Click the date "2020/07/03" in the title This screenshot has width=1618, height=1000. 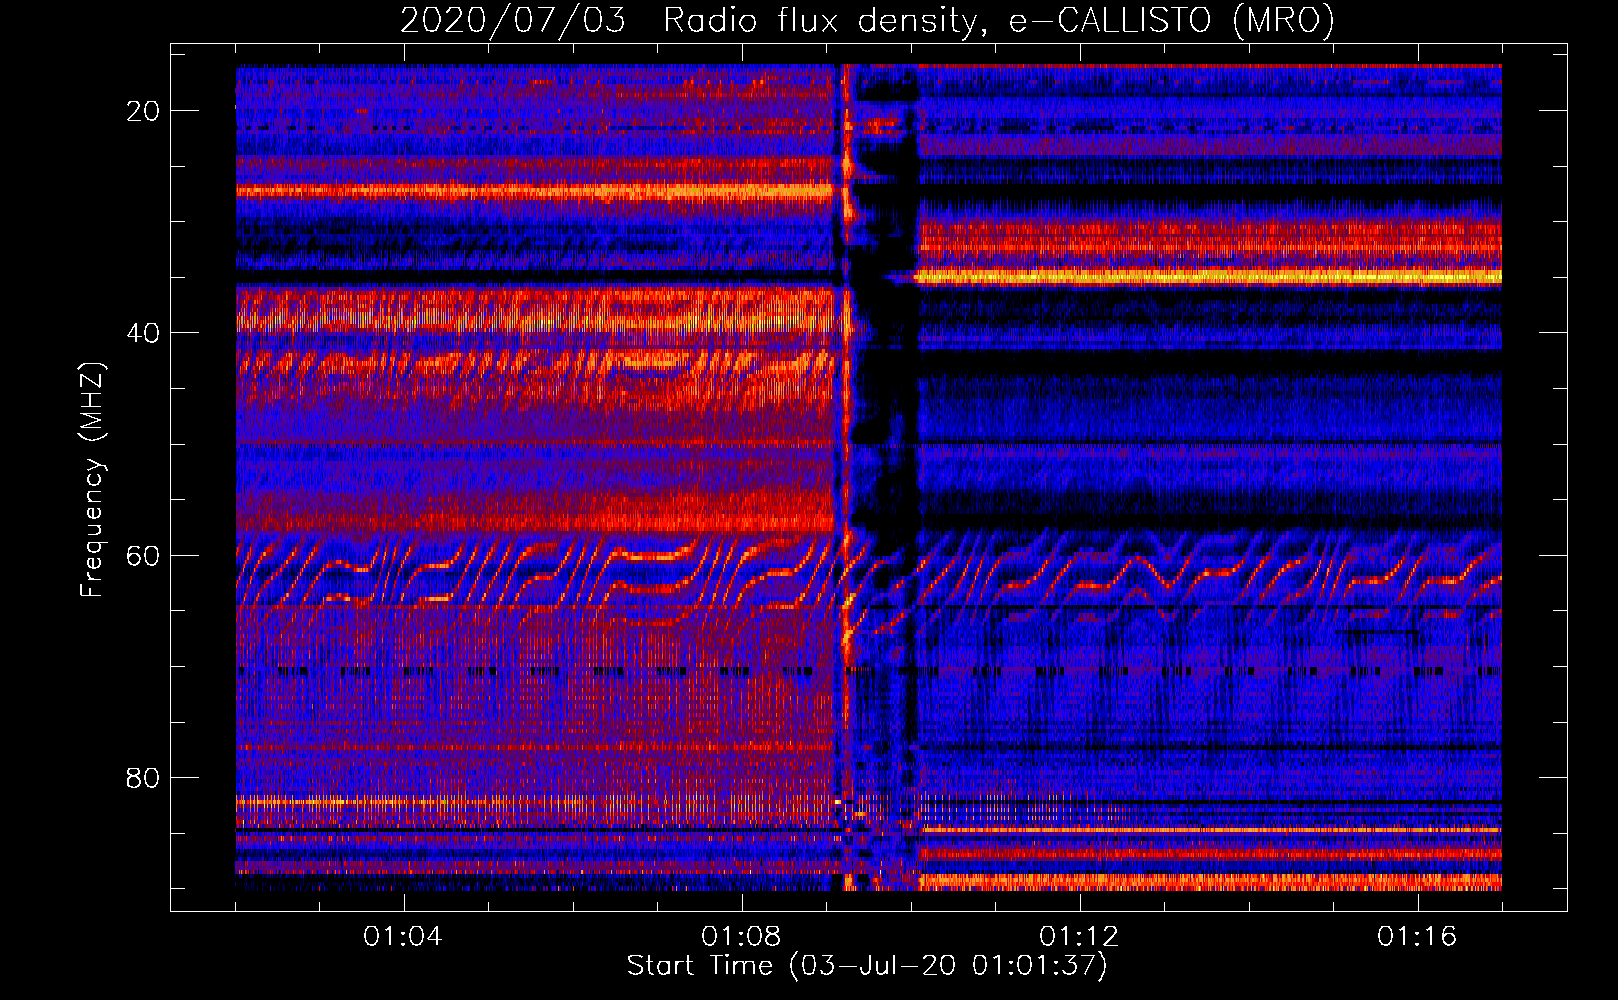[x=513, y=20]
